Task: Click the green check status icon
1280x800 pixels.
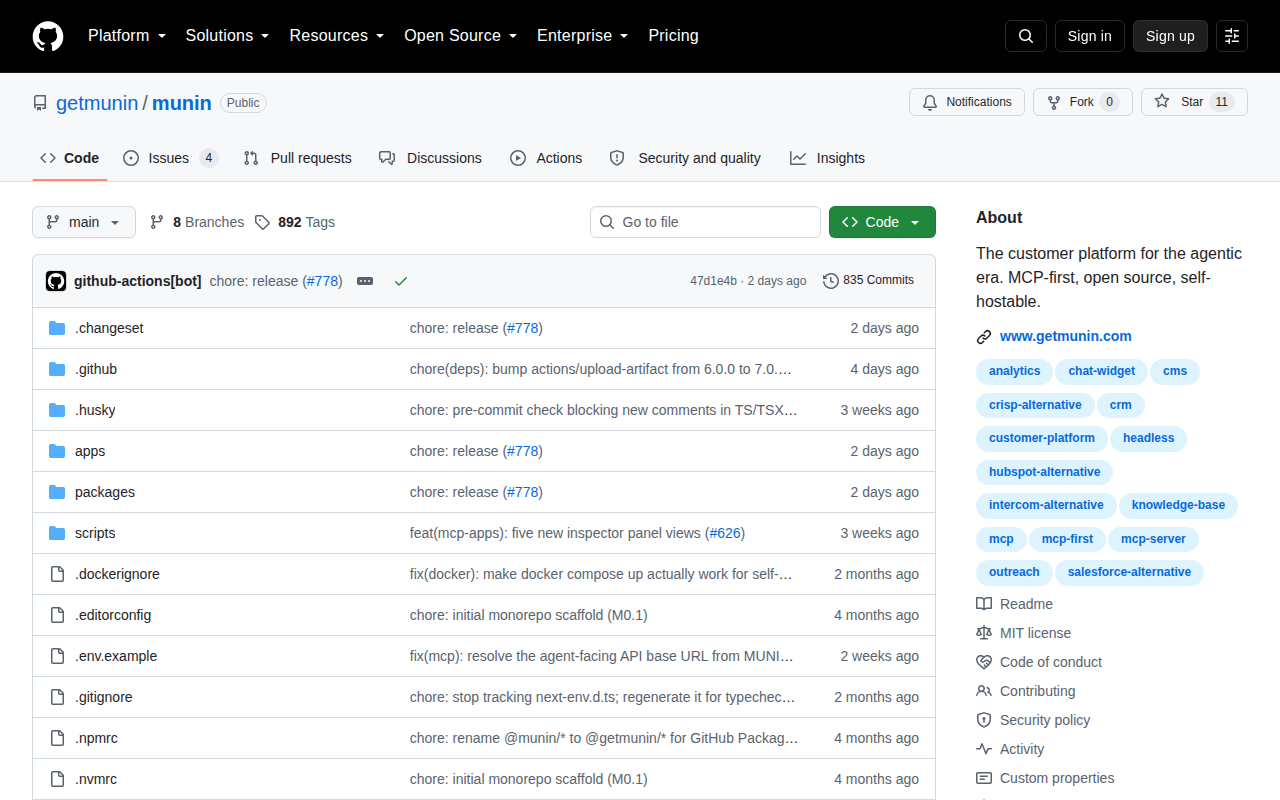Action: (x=401, y=281)
